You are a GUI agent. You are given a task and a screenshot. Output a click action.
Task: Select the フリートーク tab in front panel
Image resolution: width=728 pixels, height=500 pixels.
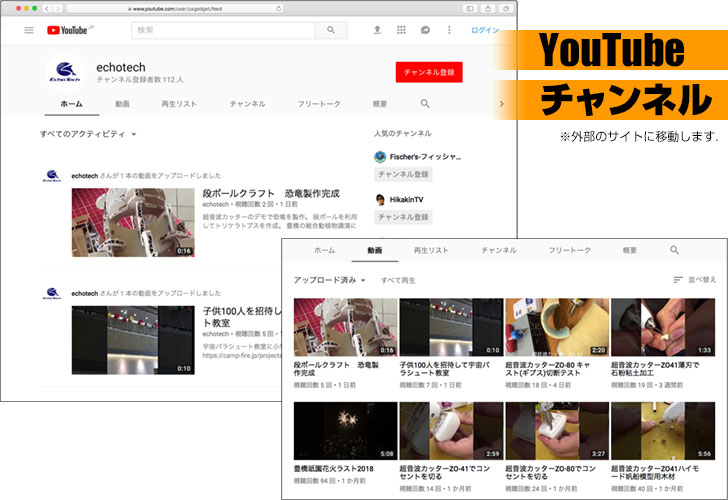pos(570,250)
